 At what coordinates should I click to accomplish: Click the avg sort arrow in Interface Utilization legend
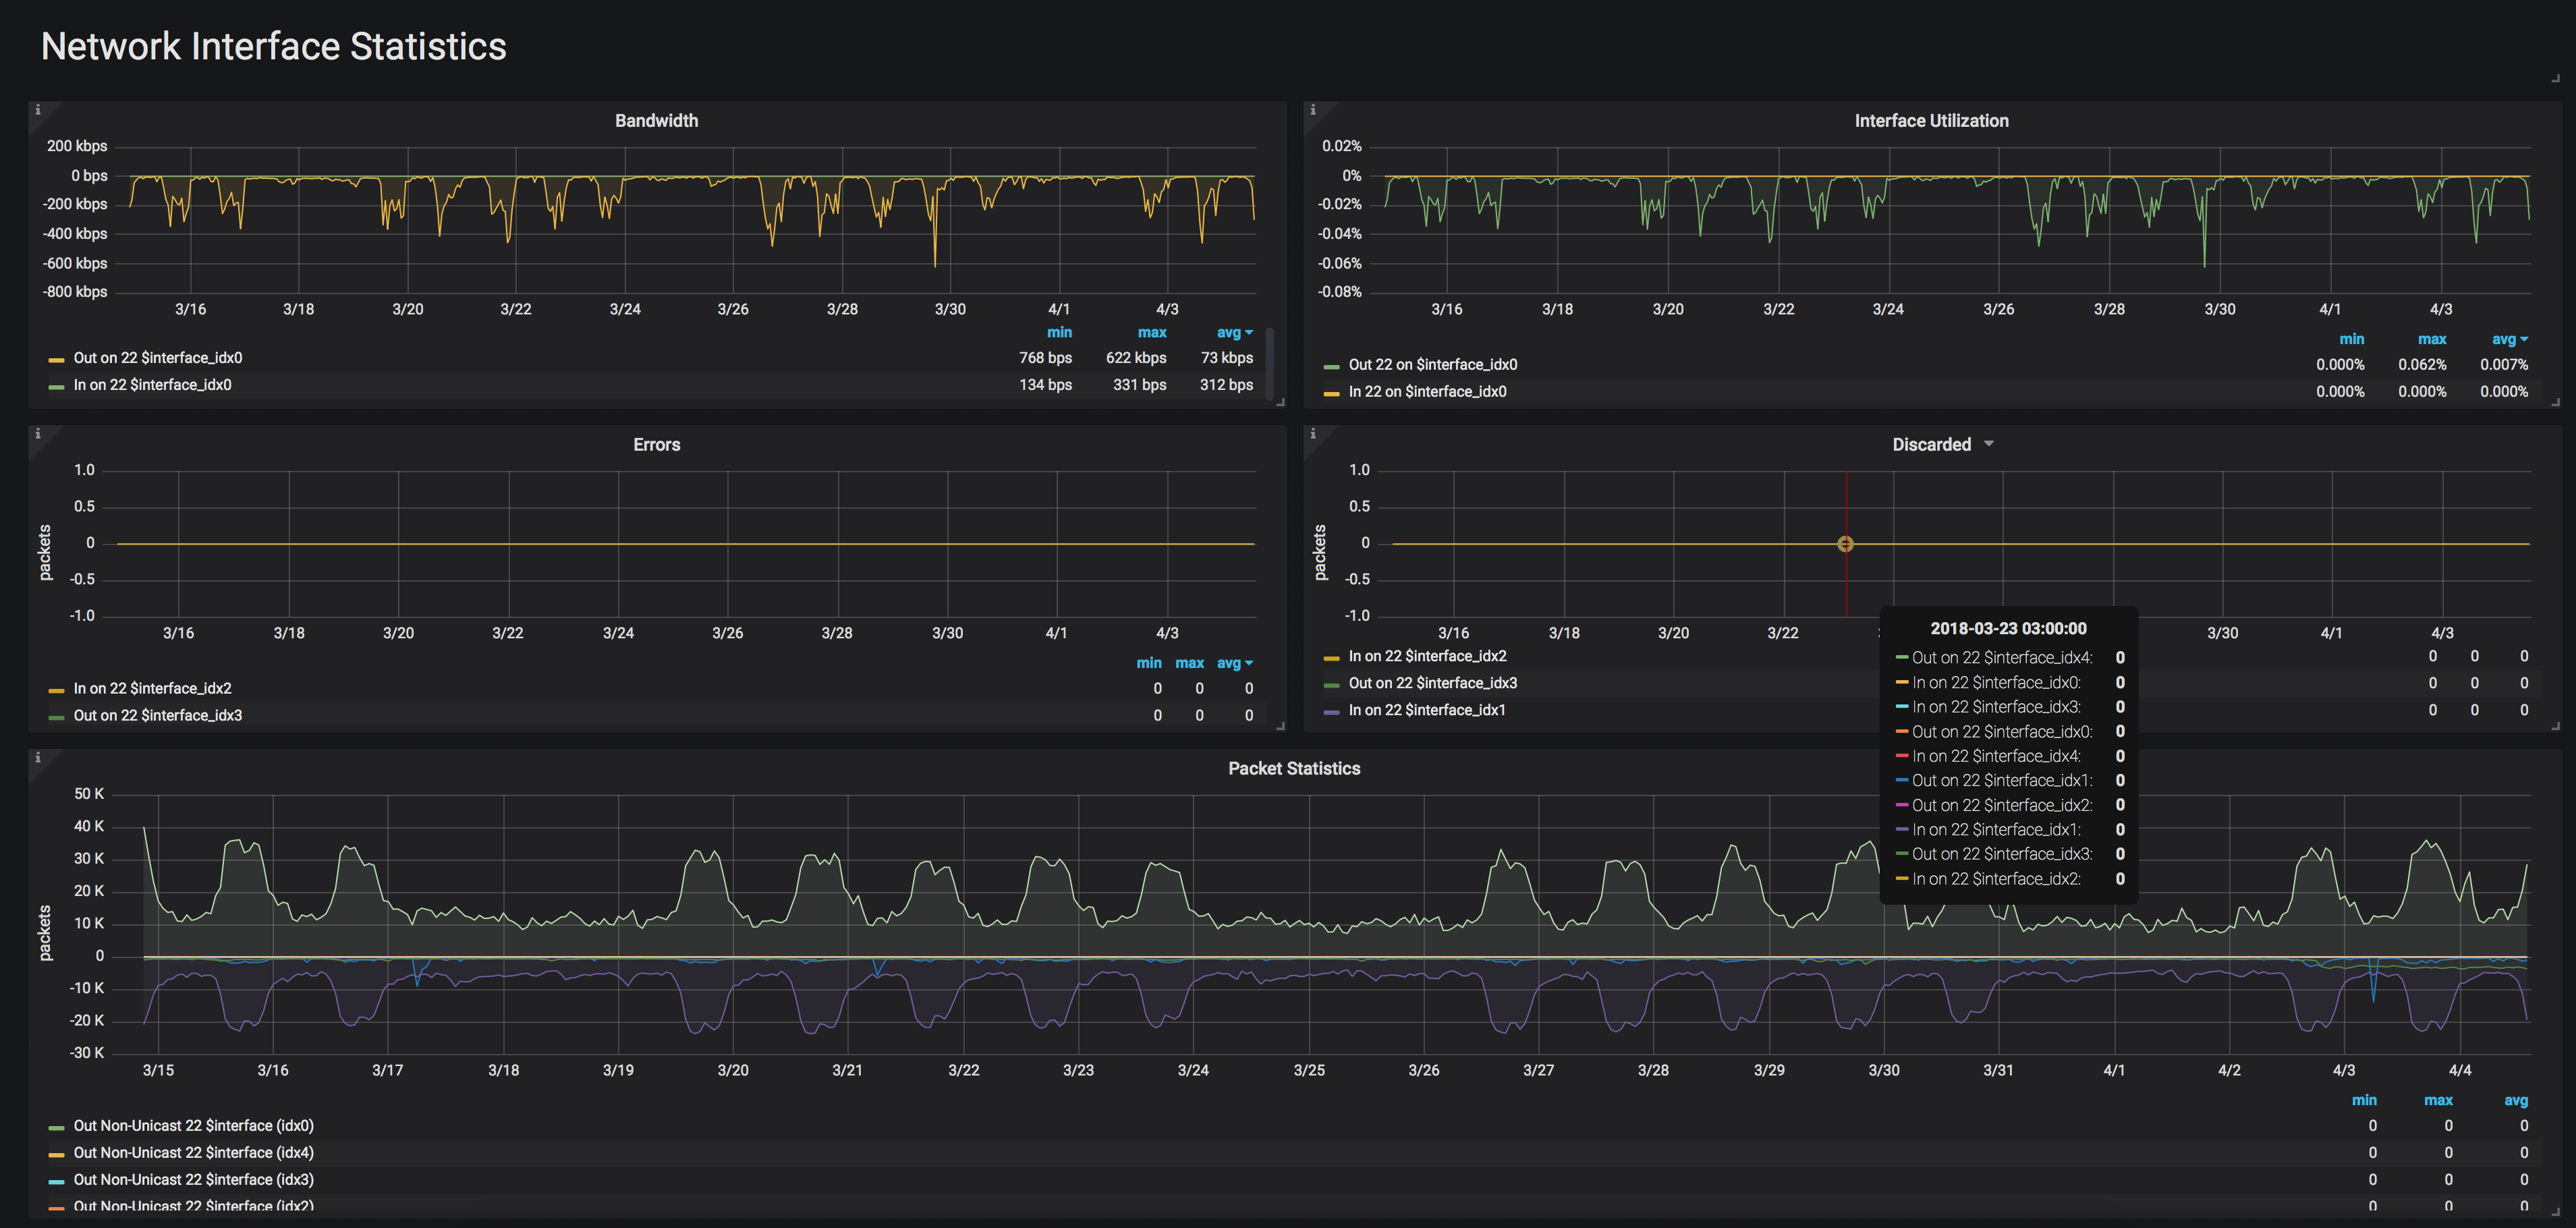pos(2524,340)
